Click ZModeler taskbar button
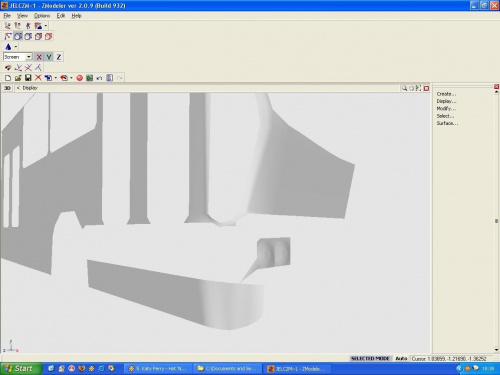 coord(298,369)
